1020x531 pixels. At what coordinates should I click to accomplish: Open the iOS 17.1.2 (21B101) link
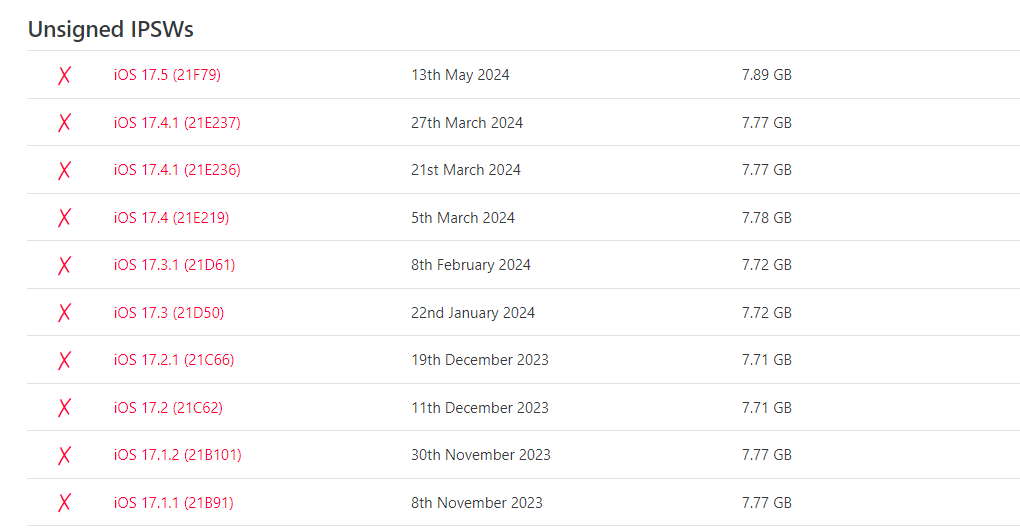point(177,455)
